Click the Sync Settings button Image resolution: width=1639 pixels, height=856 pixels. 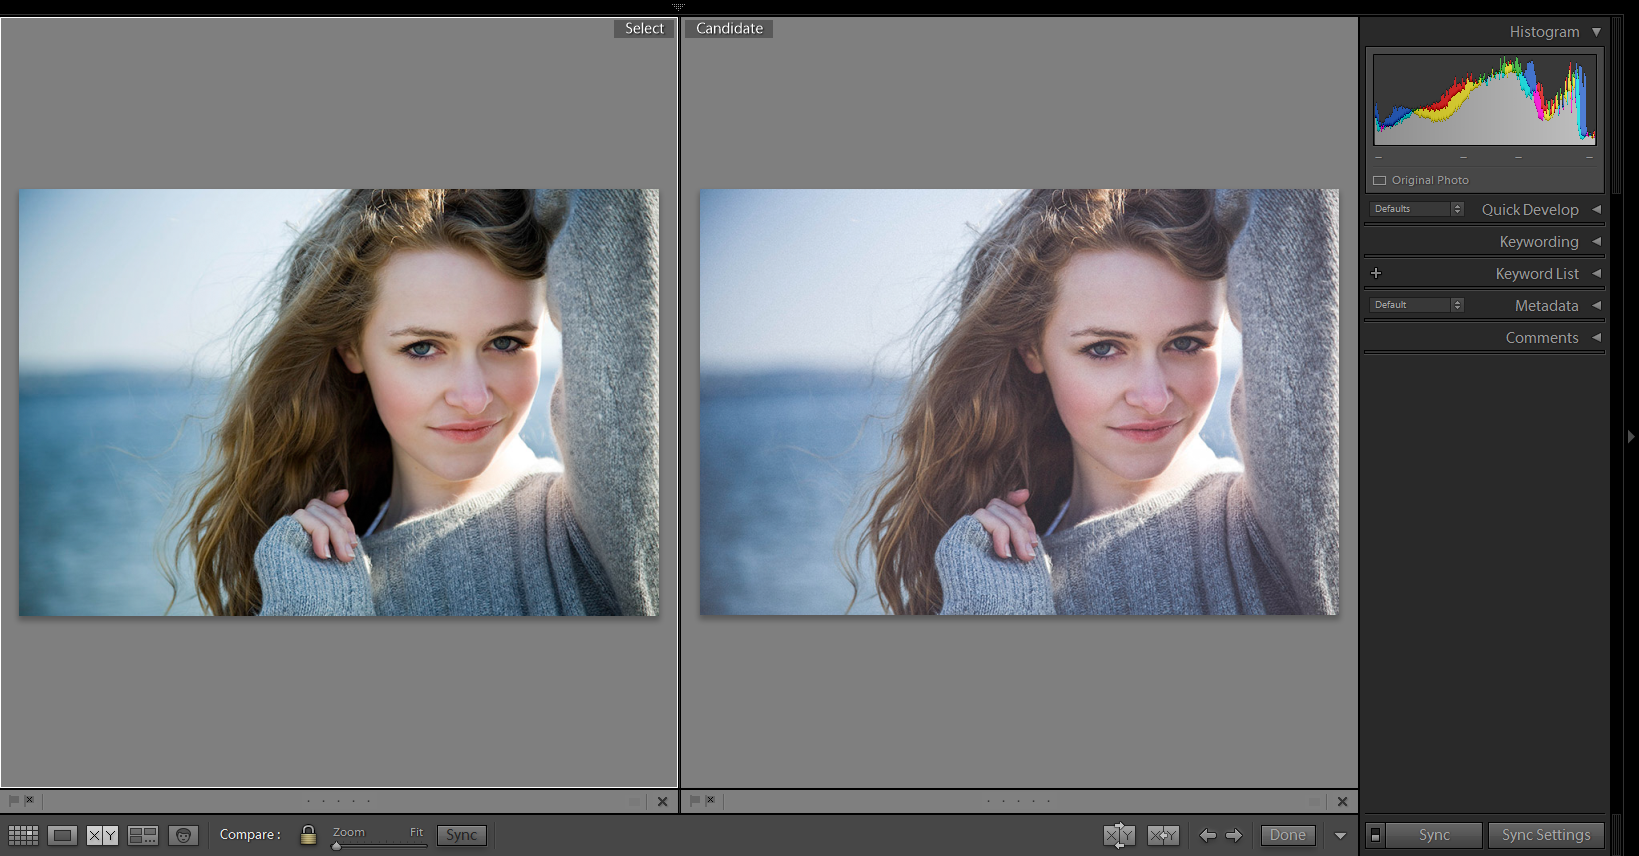[x=1545, y=835]
